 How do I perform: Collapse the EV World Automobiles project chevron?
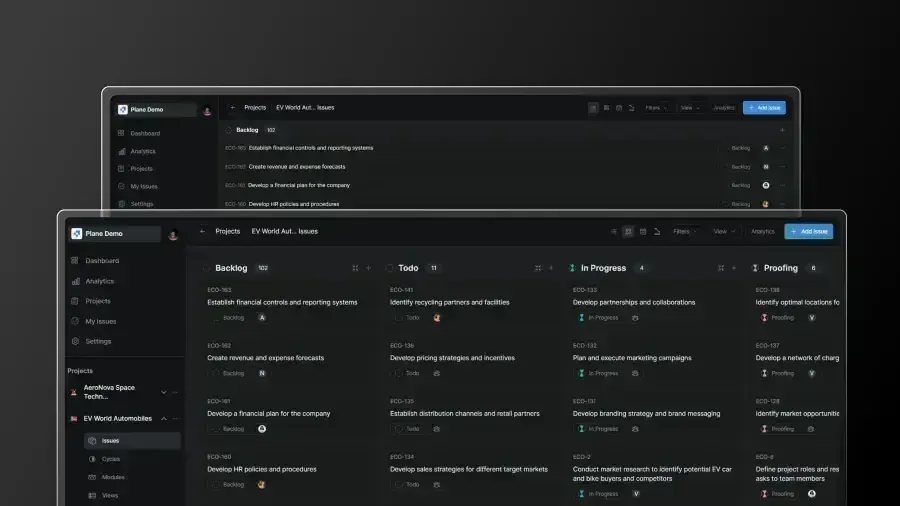tap(164, 419)
